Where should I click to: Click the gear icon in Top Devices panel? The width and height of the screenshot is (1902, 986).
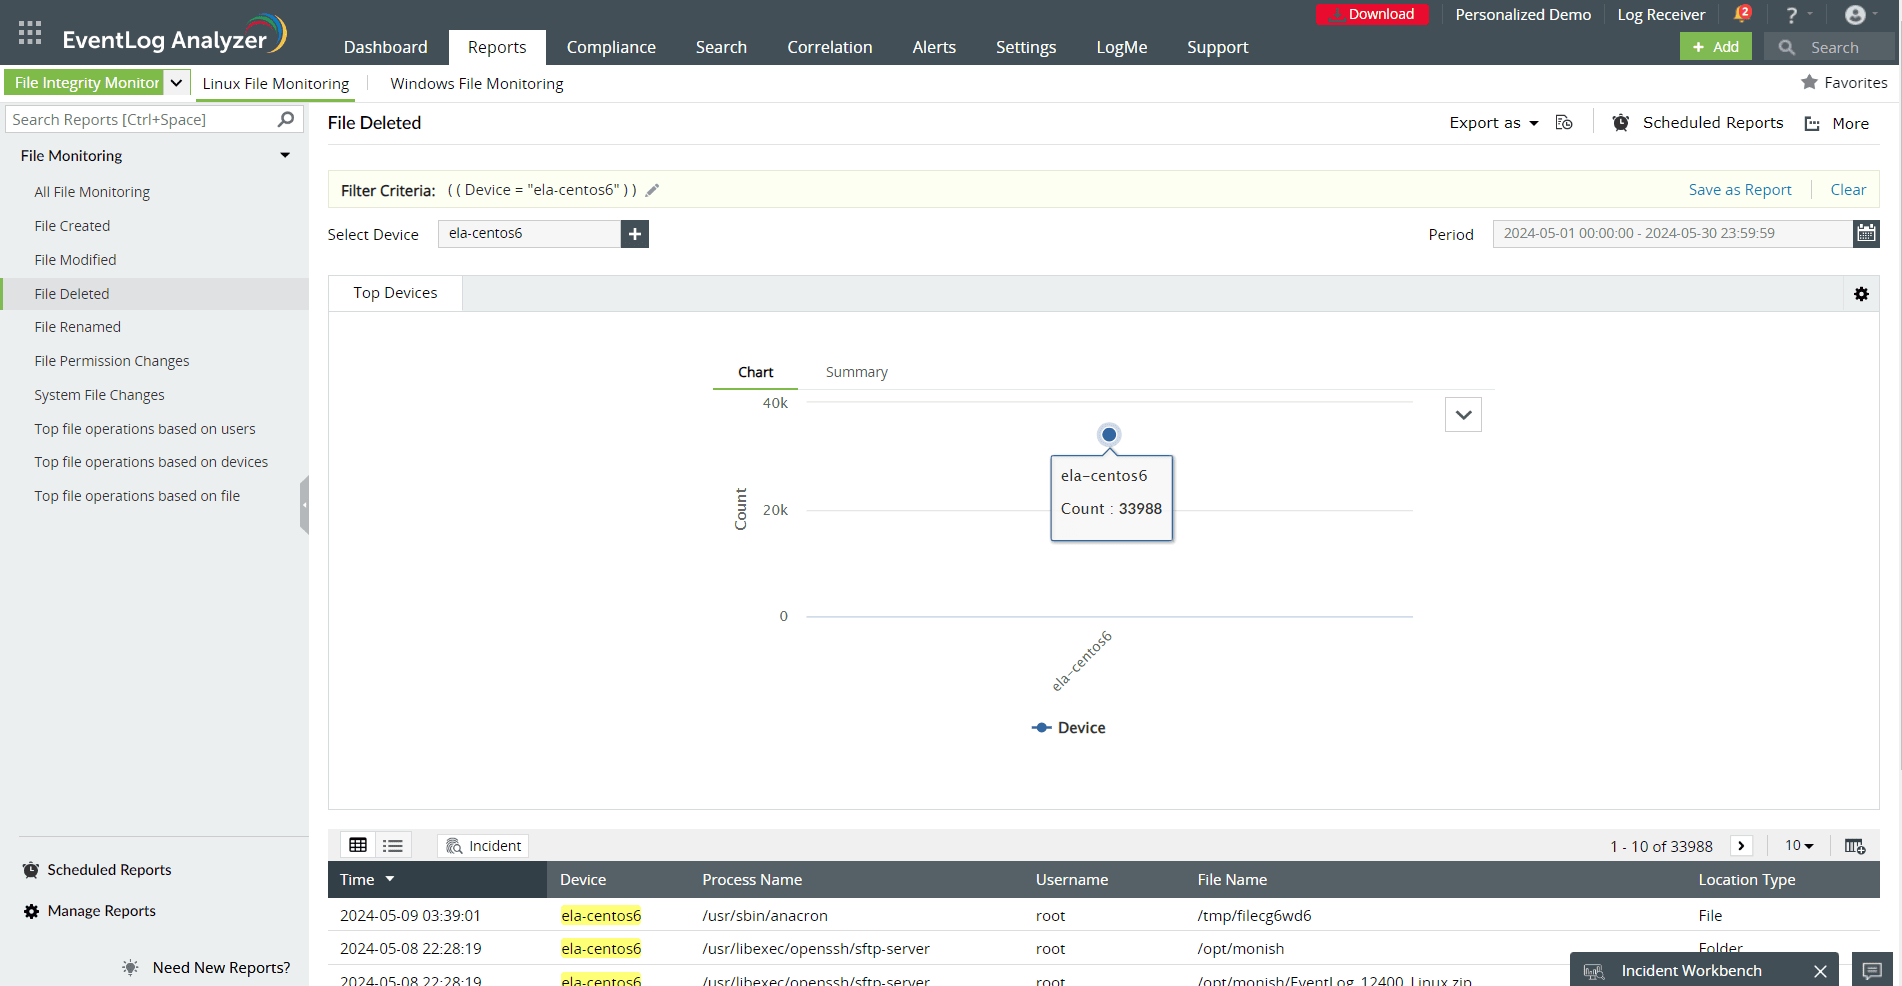pyautogui.click(x=1861, y=294)
